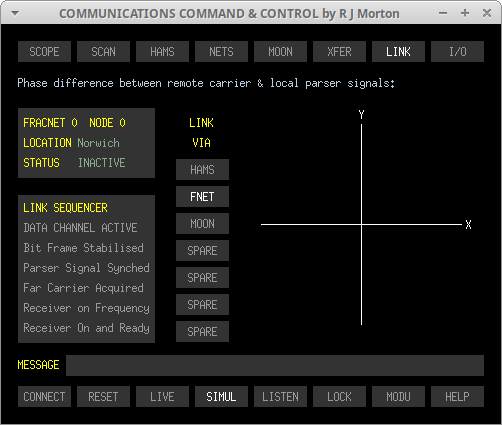Click the FRACNET 0 label
Screen dimensions: 502x425
pos(50,123)
